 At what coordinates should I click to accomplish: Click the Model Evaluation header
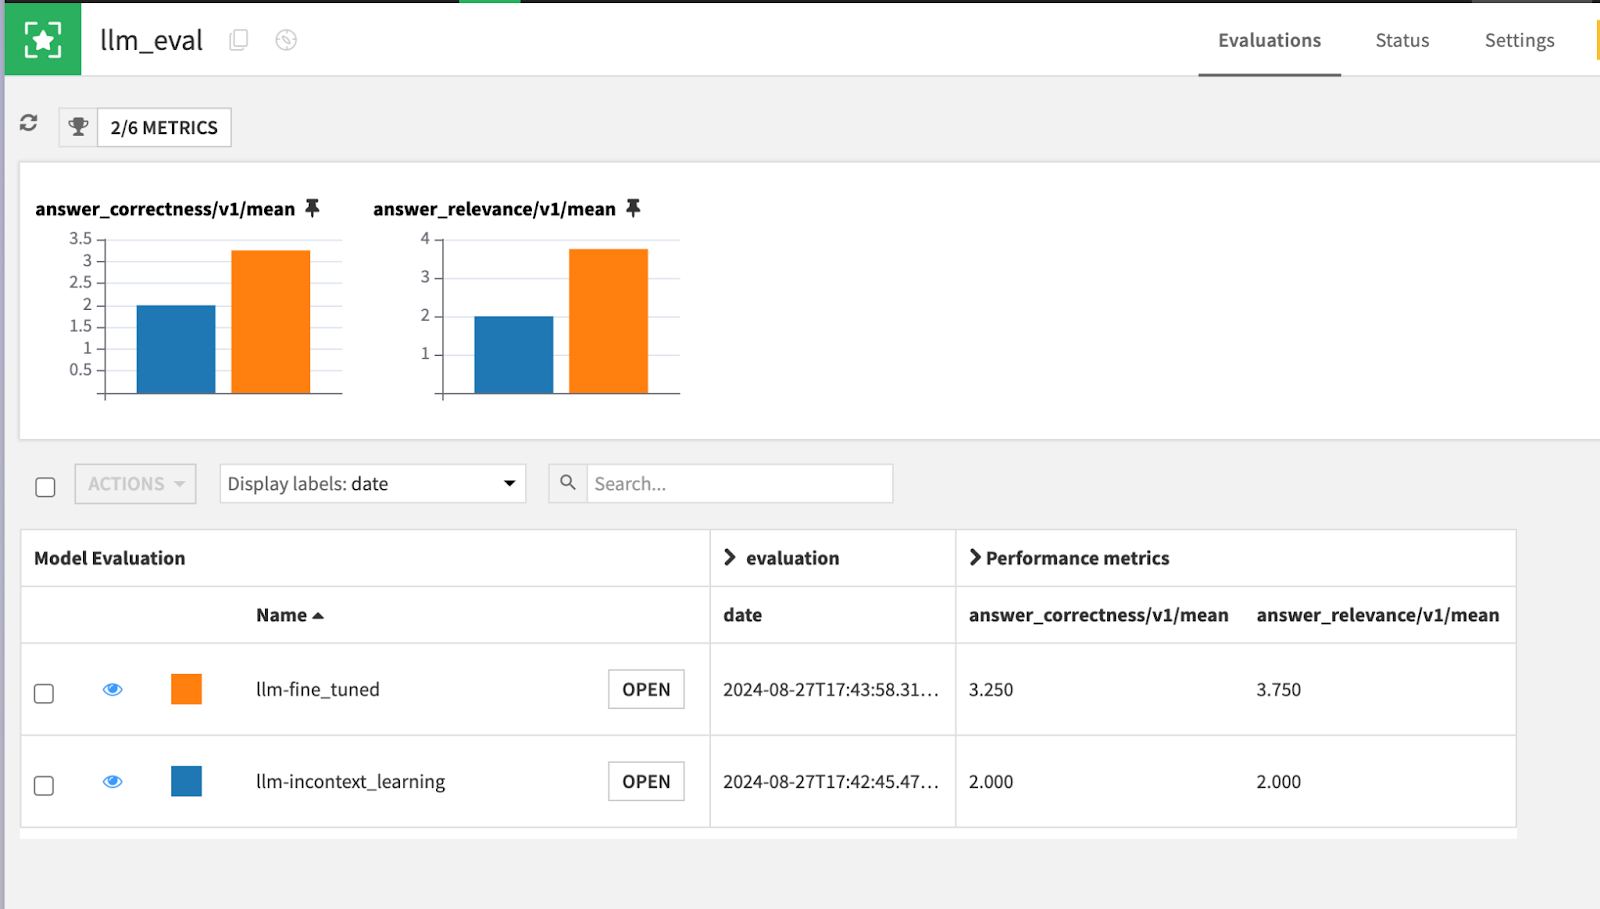[109, 558]
